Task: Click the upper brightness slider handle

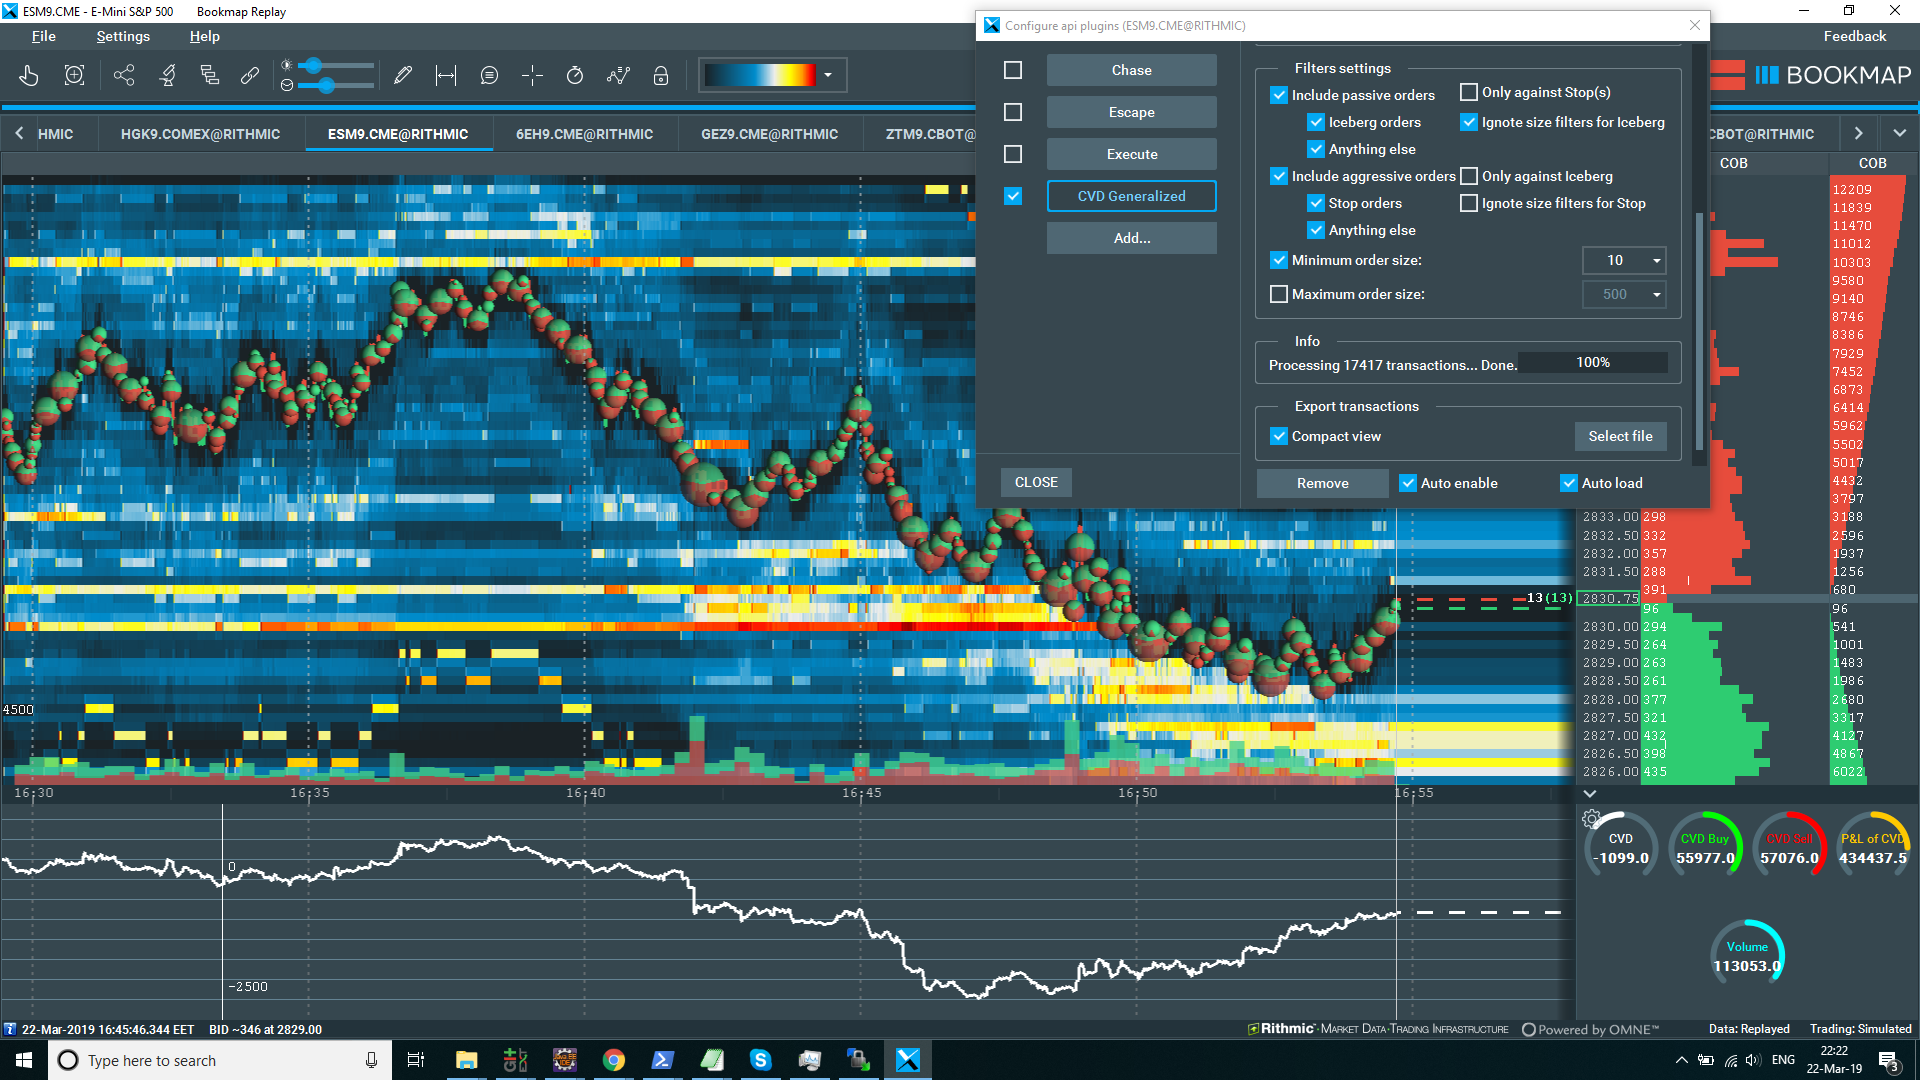Action: click(314, 65)
